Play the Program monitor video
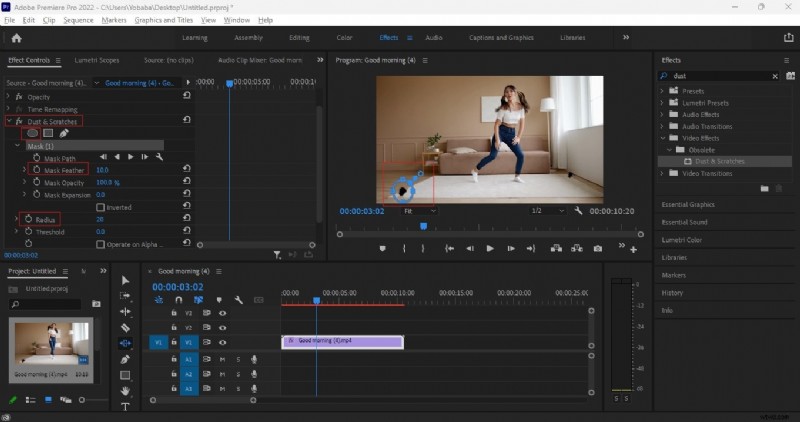 pyautogui.click(x=490, y=249)
